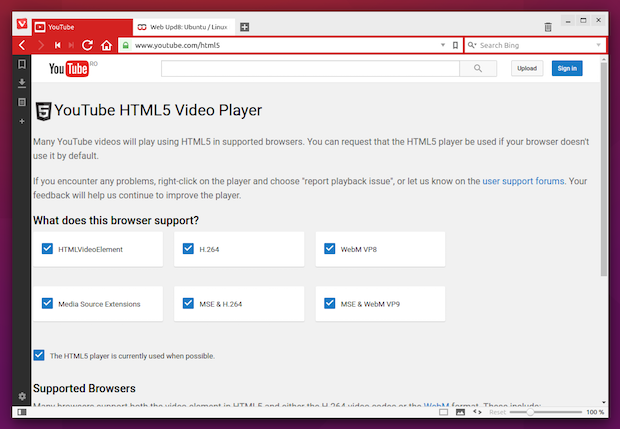Click the HTML5 shield logo
620x429 pixels.
pyautogui.click(x=43, y=111)
